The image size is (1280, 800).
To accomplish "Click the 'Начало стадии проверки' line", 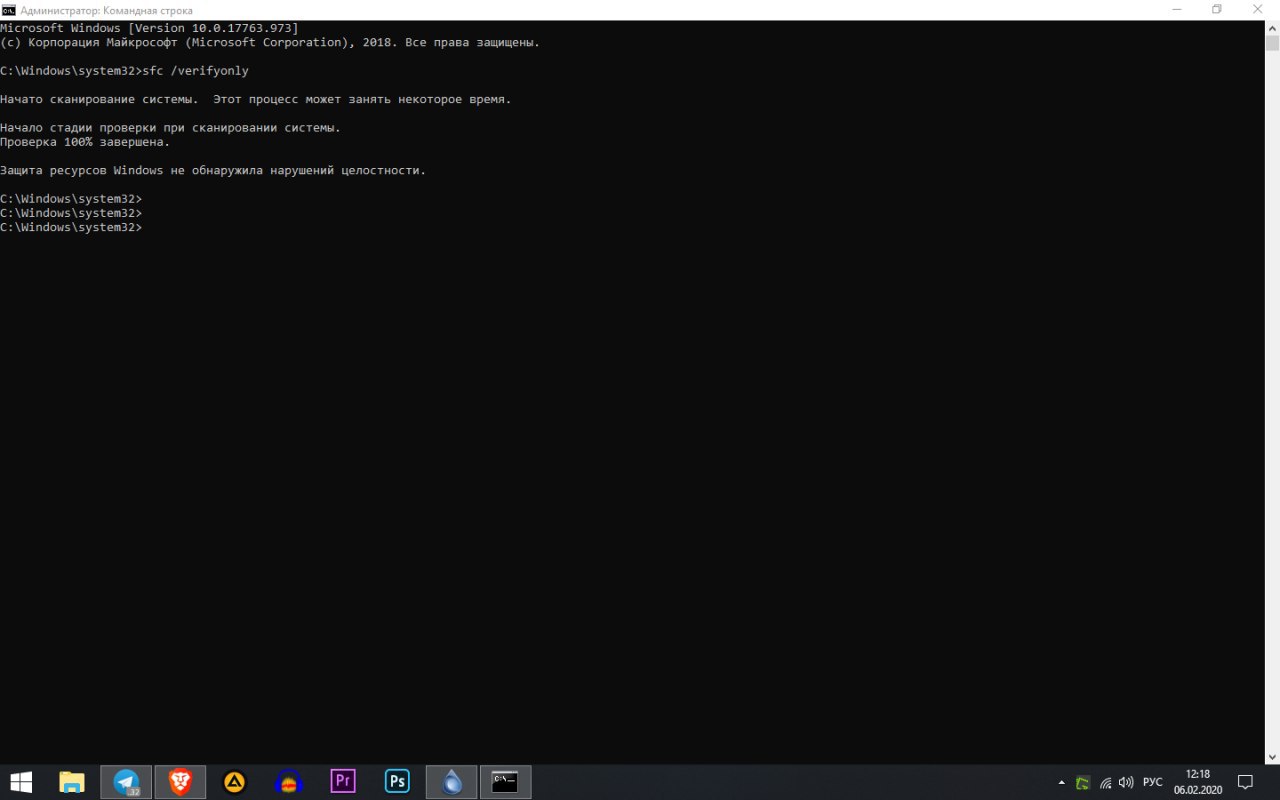I will point(170,128).
